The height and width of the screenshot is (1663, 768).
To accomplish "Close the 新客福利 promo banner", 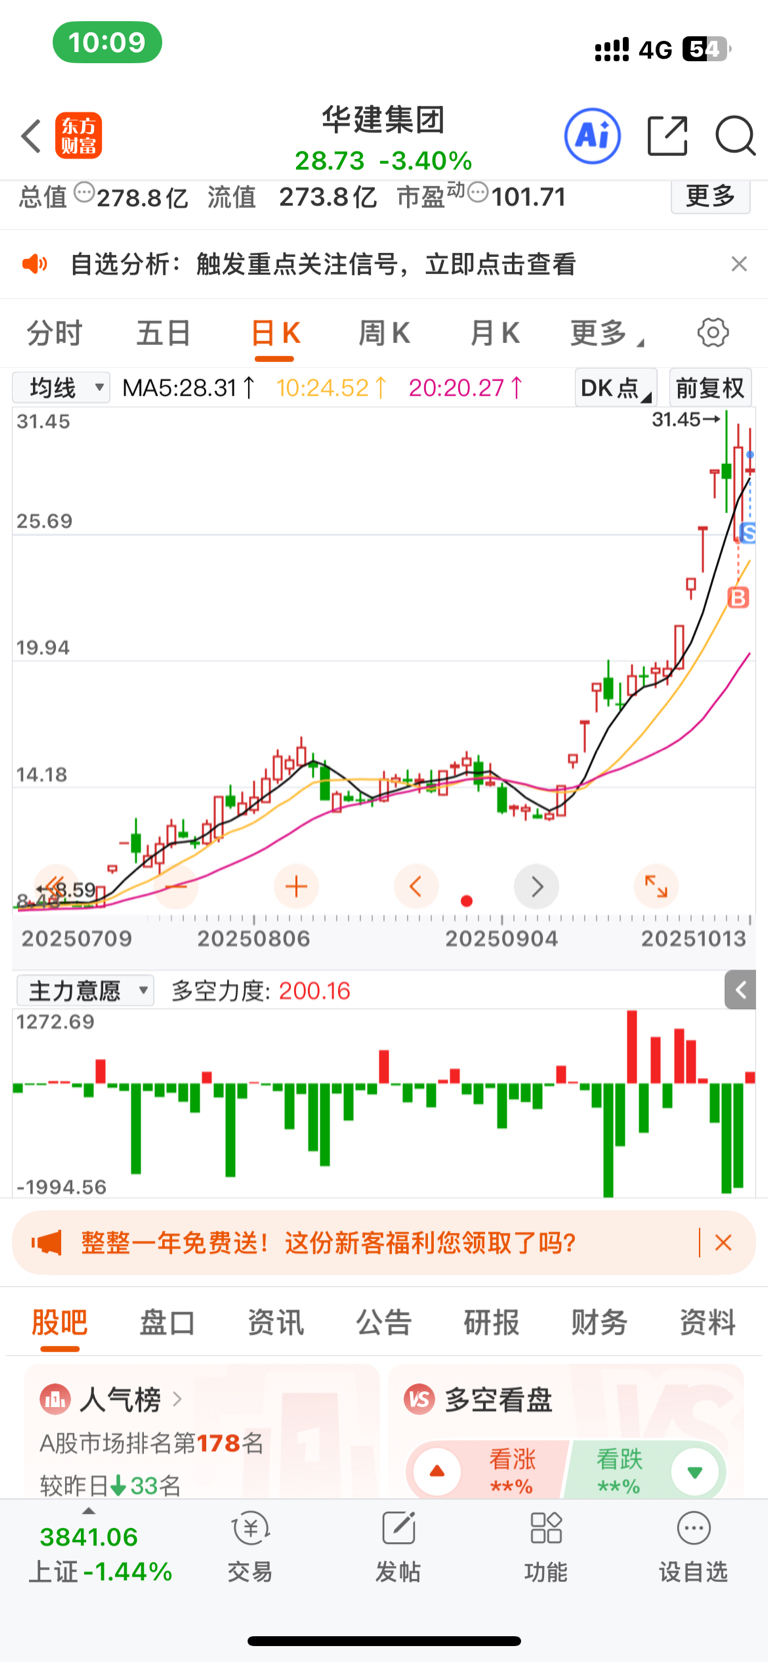I will click(x=724, y=1243).
